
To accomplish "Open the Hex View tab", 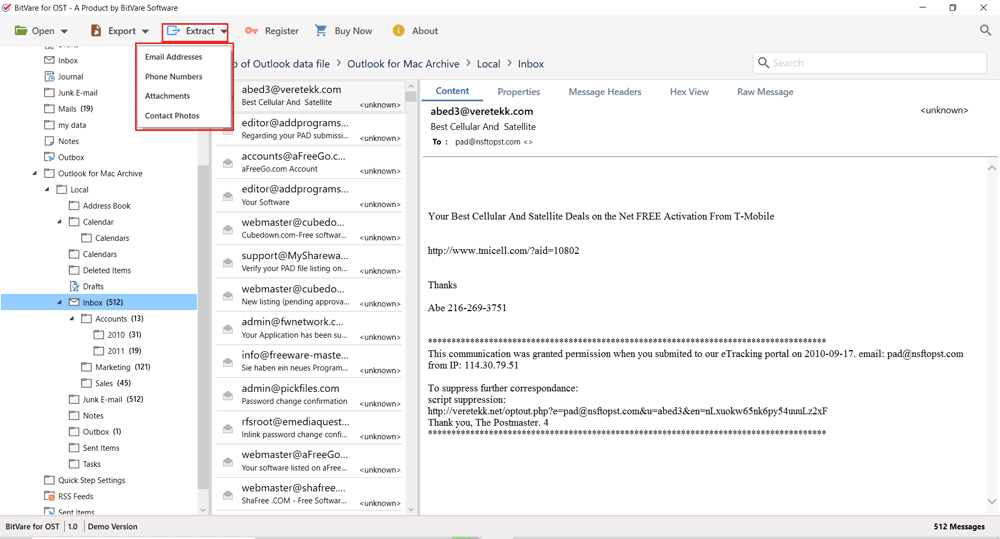I will click(x=689, y=92).
